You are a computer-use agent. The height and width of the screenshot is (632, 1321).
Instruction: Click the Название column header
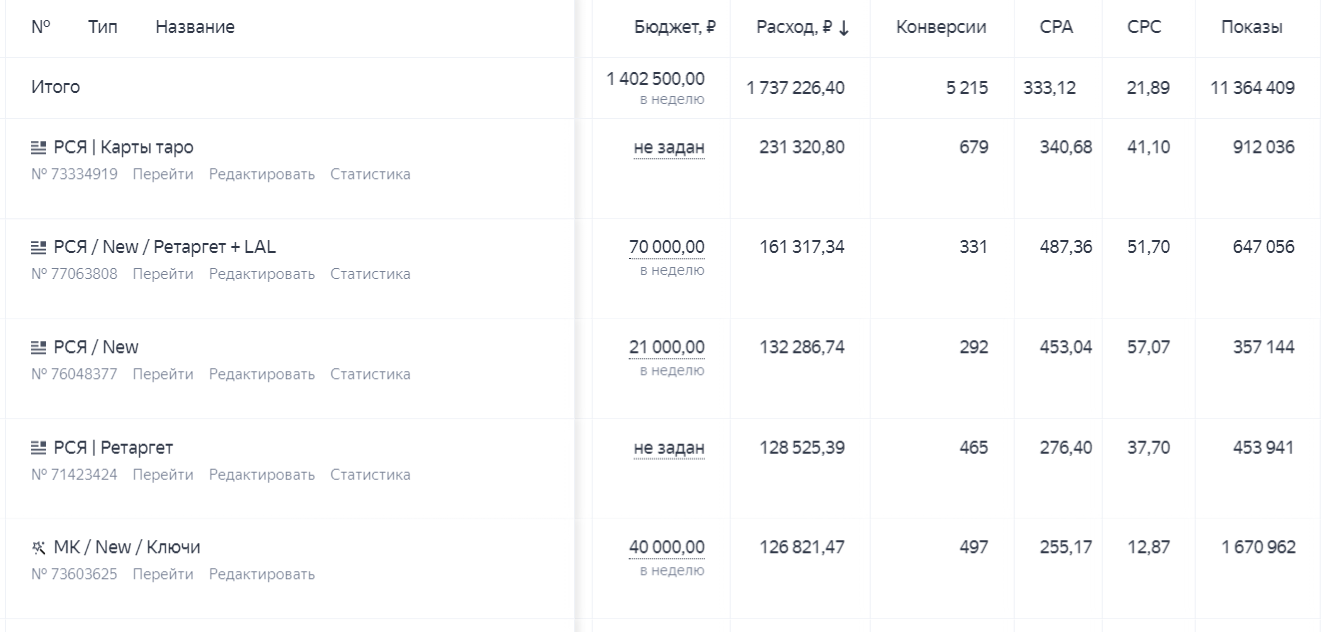(195, 28)
